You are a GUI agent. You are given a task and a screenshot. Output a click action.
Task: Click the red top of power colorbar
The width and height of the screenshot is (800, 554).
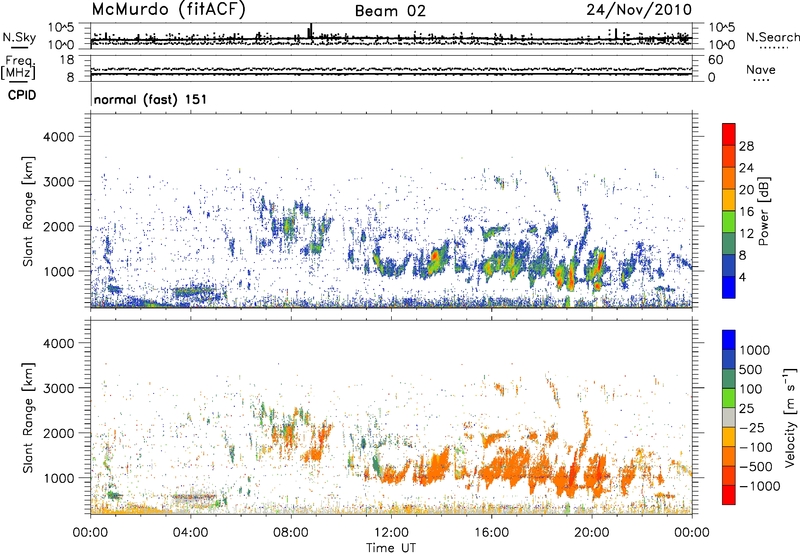point(729,134)
